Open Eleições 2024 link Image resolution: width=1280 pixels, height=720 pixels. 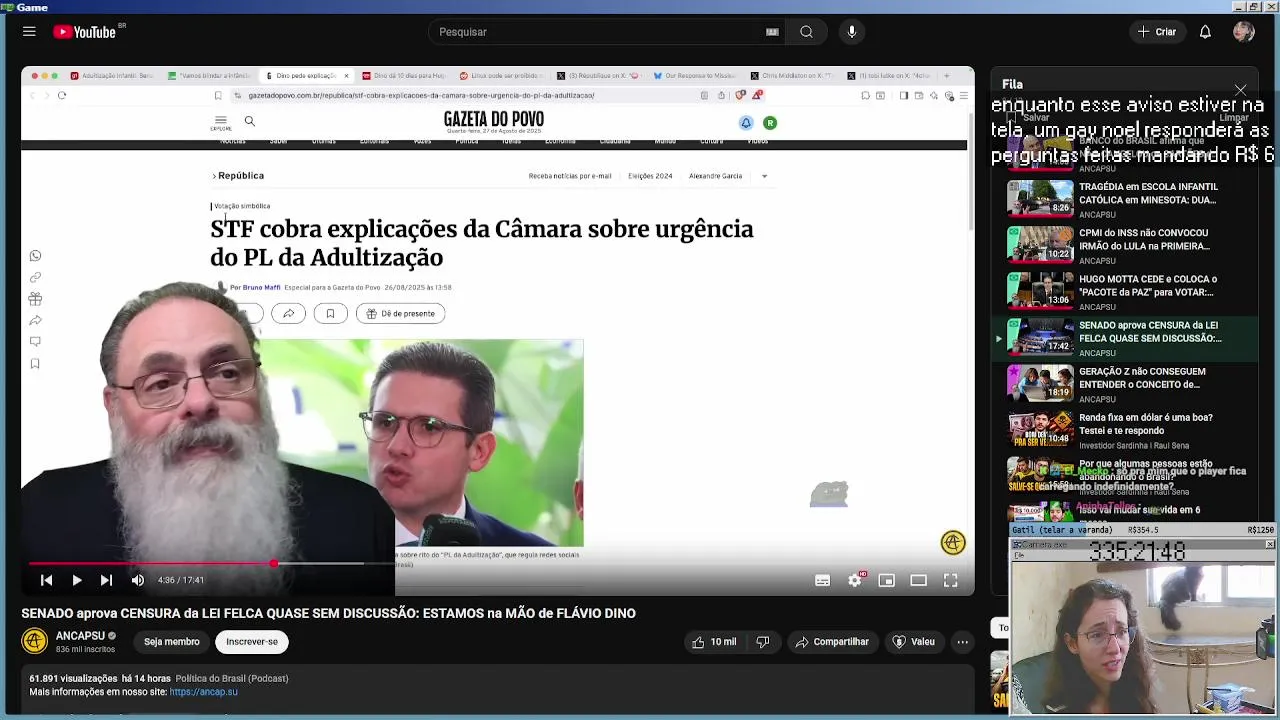[x=650, y=176]
